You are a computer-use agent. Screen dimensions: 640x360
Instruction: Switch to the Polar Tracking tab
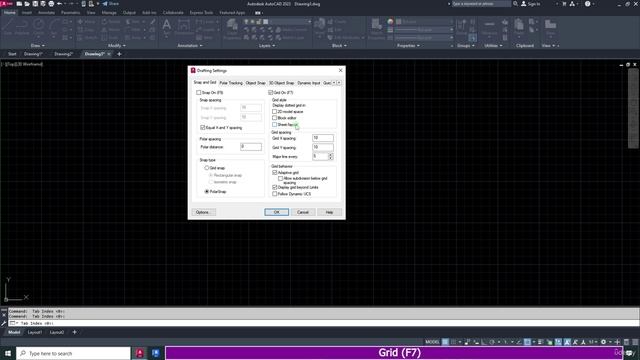(x=231, y=83)
